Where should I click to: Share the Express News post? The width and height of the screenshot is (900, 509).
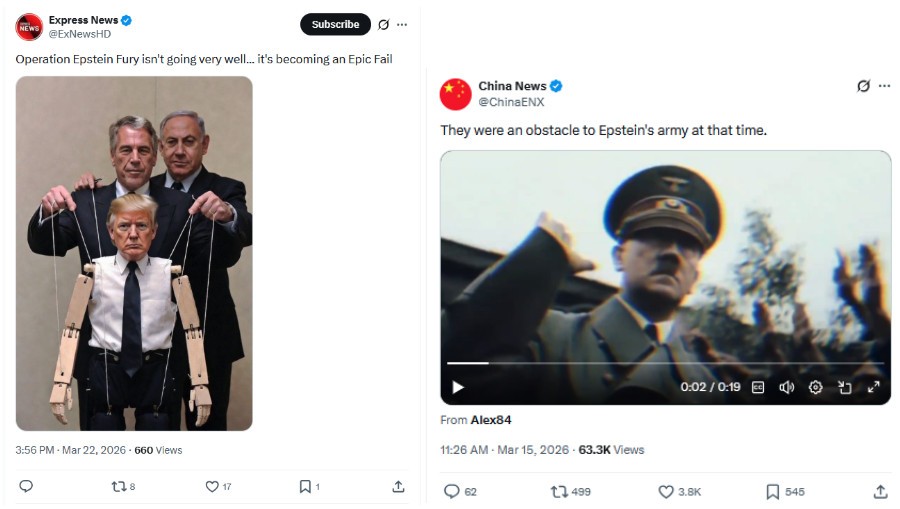click(x=398, y=487)
